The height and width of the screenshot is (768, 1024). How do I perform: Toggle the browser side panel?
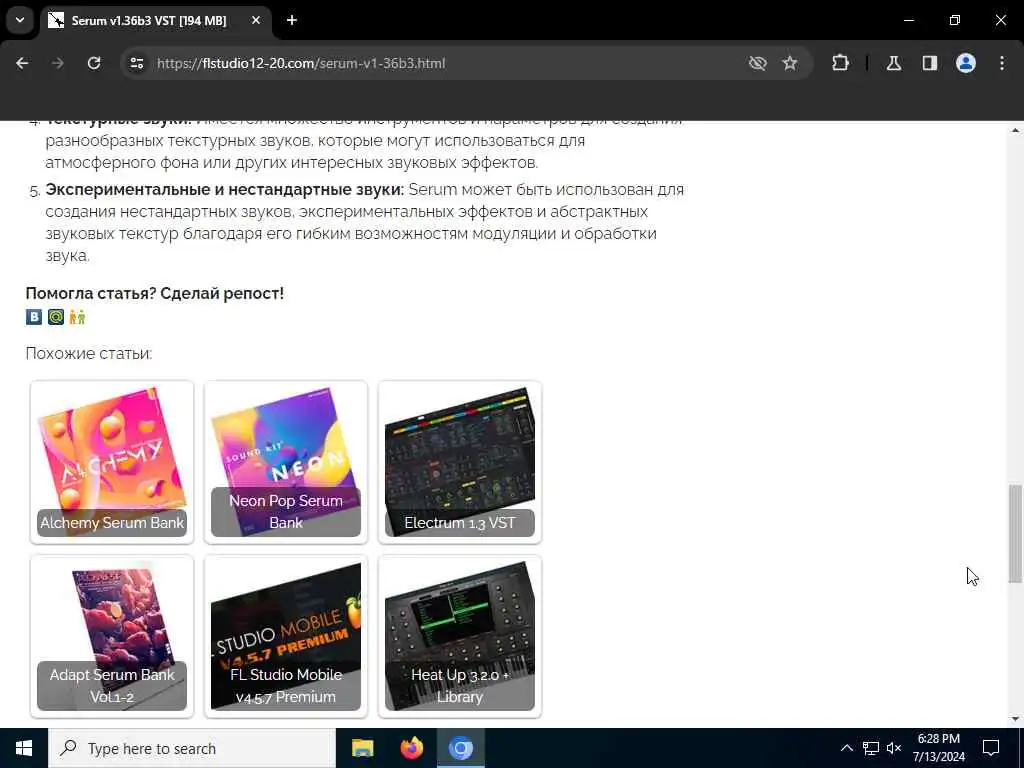930,63
